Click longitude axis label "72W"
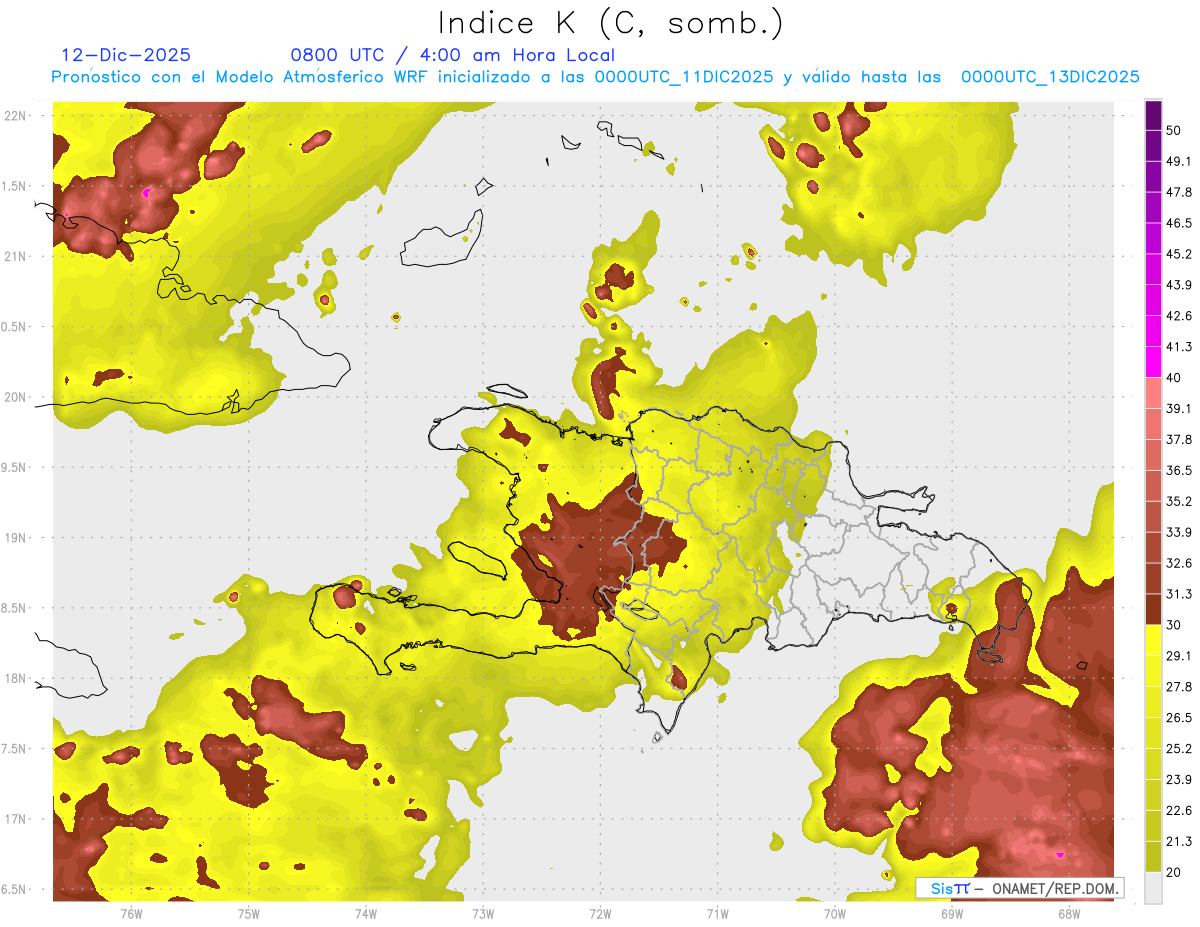 [x=600, y=913]
